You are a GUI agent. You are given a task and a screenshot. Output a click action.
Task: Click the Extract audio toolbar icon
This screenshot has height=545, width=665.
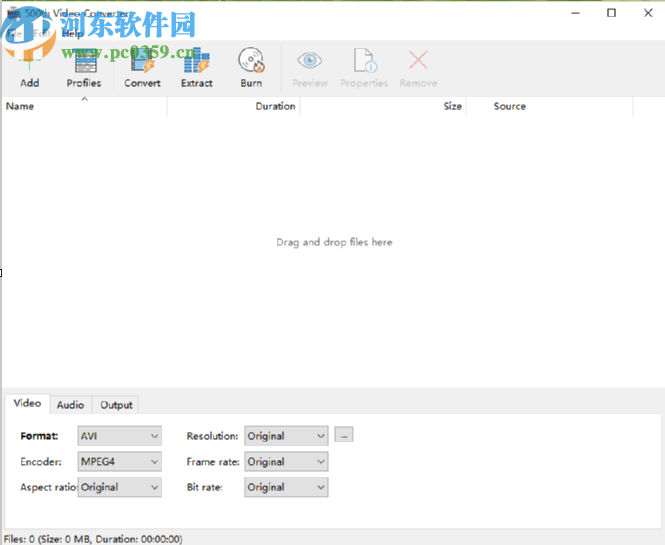coord(196,68)
